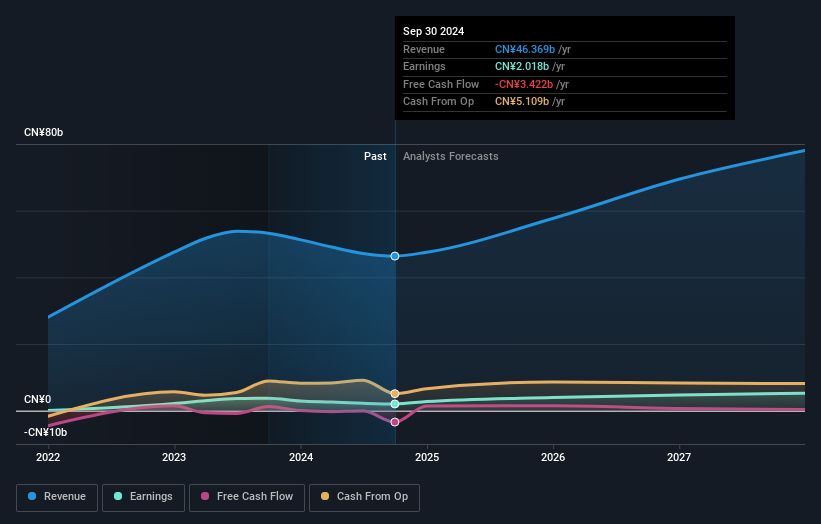Click the 2026 x-axis label
821x524 pixels.
[553, 458]
